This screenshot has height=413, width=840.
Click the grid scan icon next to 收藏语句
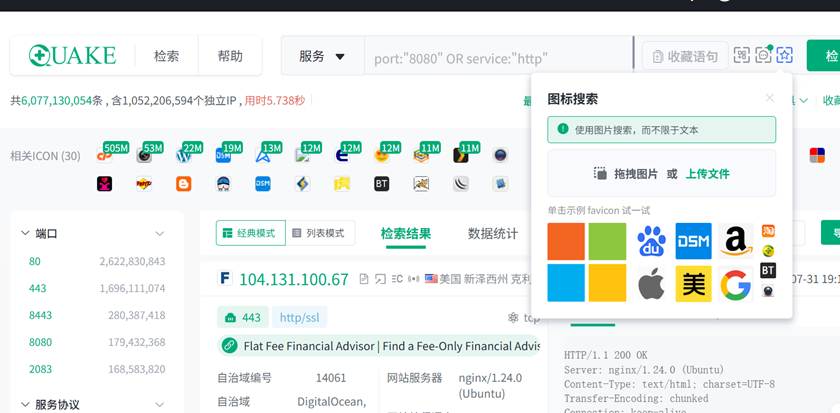coord(741,55)
